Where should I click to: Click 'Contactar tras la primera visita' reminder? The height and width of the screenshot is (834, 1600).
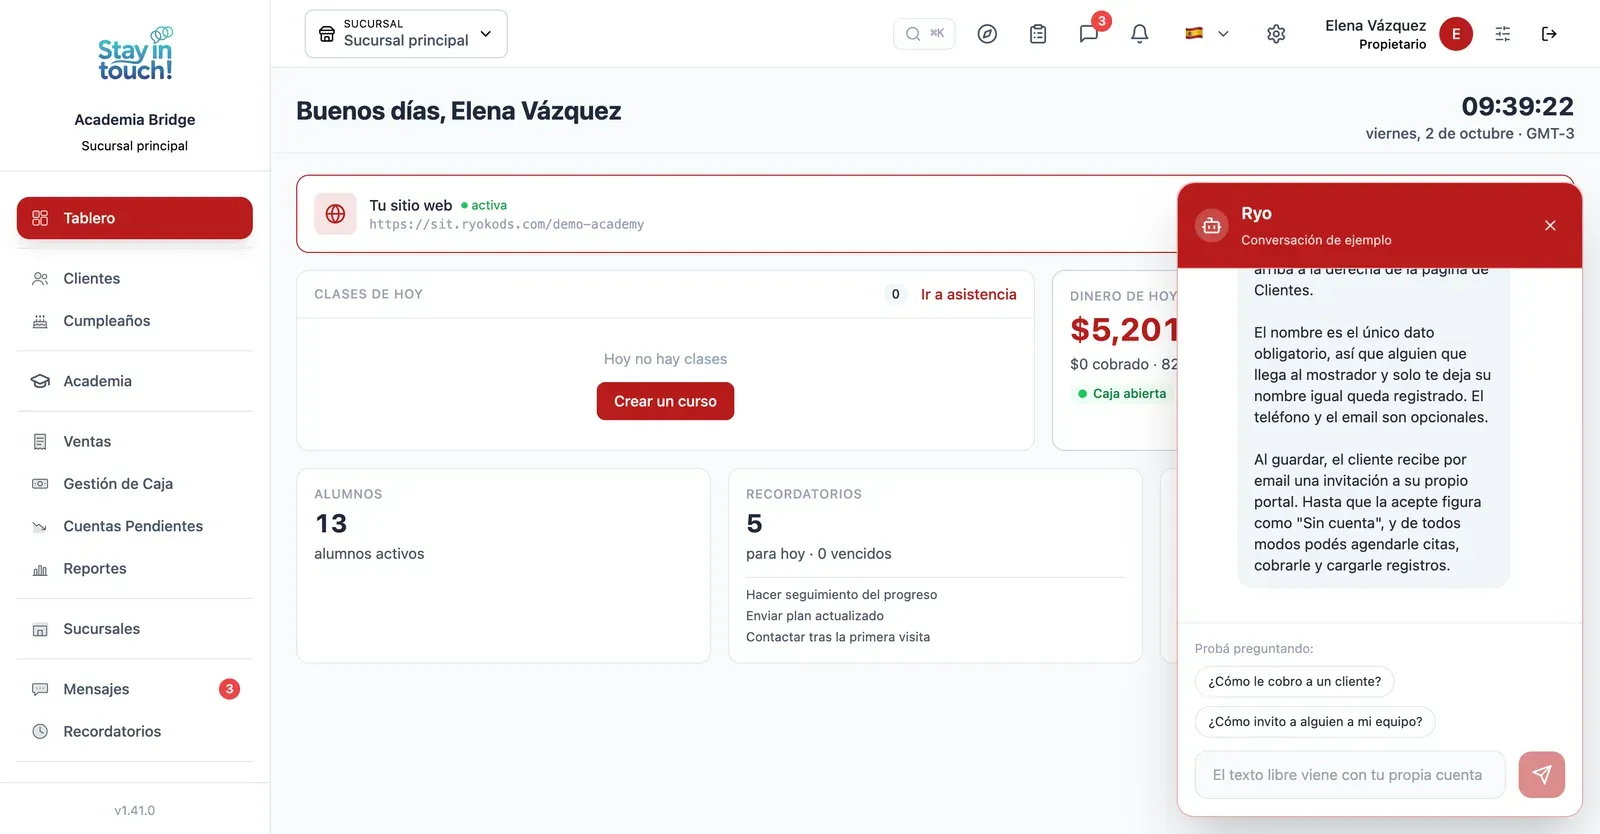[838, 637]
